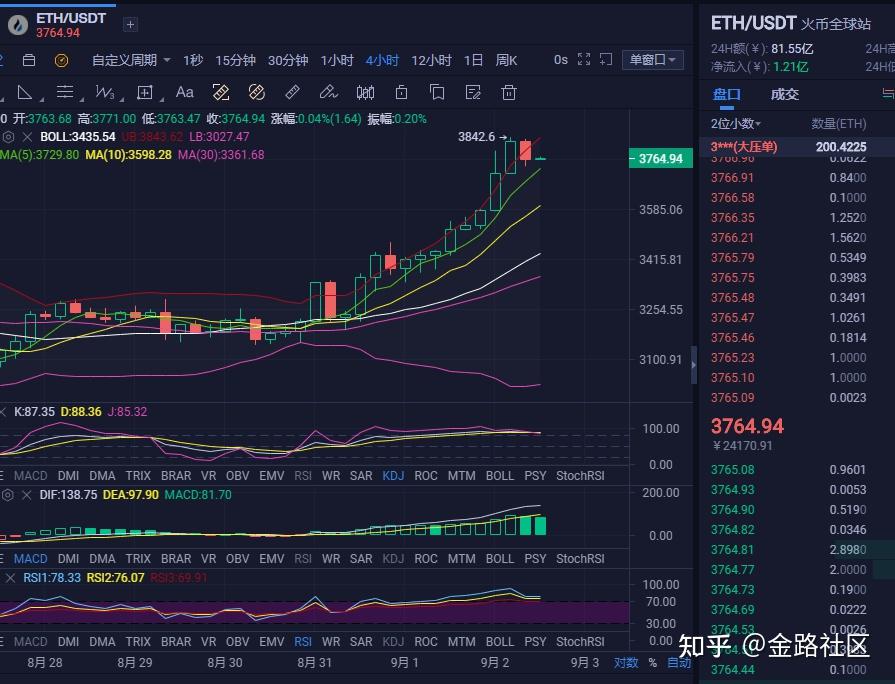Screen dimensions: 895x684
Task: Delete drawings with the trash icon
Action: point(509,92)
